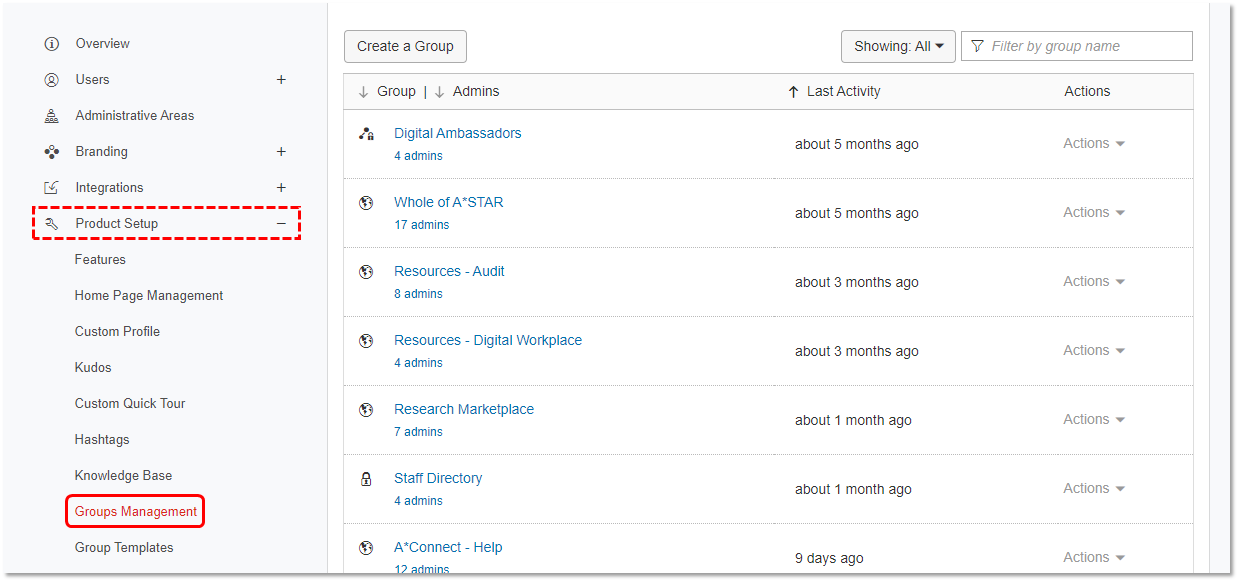Viewport: 1239px width, 582px height.
Task: Click the Product Setup wrench icon
Action: click(52, 224)
